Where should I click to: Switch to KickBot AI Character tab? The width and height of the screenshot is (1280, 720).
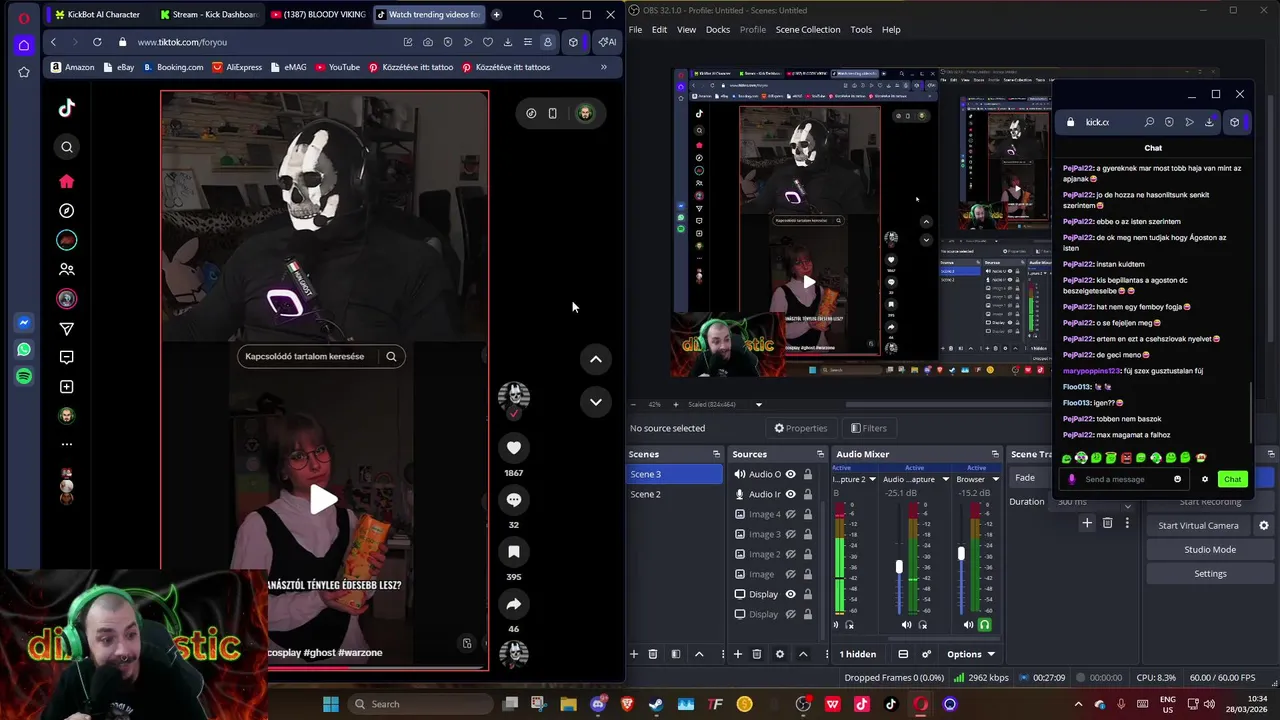[x=98, y=15]
